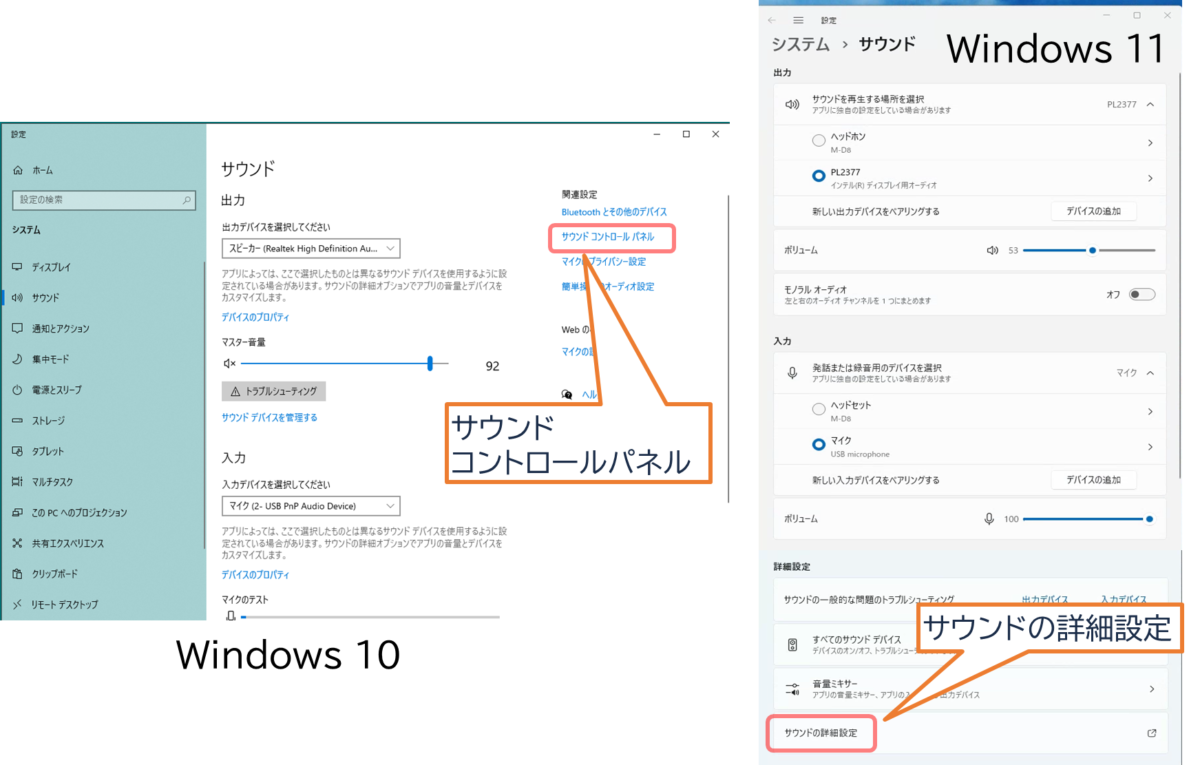Viewport: 1200px width, 765px height.
Task: Select ヘッドホン M-D8 output radio button
Action: pos(819,142)
